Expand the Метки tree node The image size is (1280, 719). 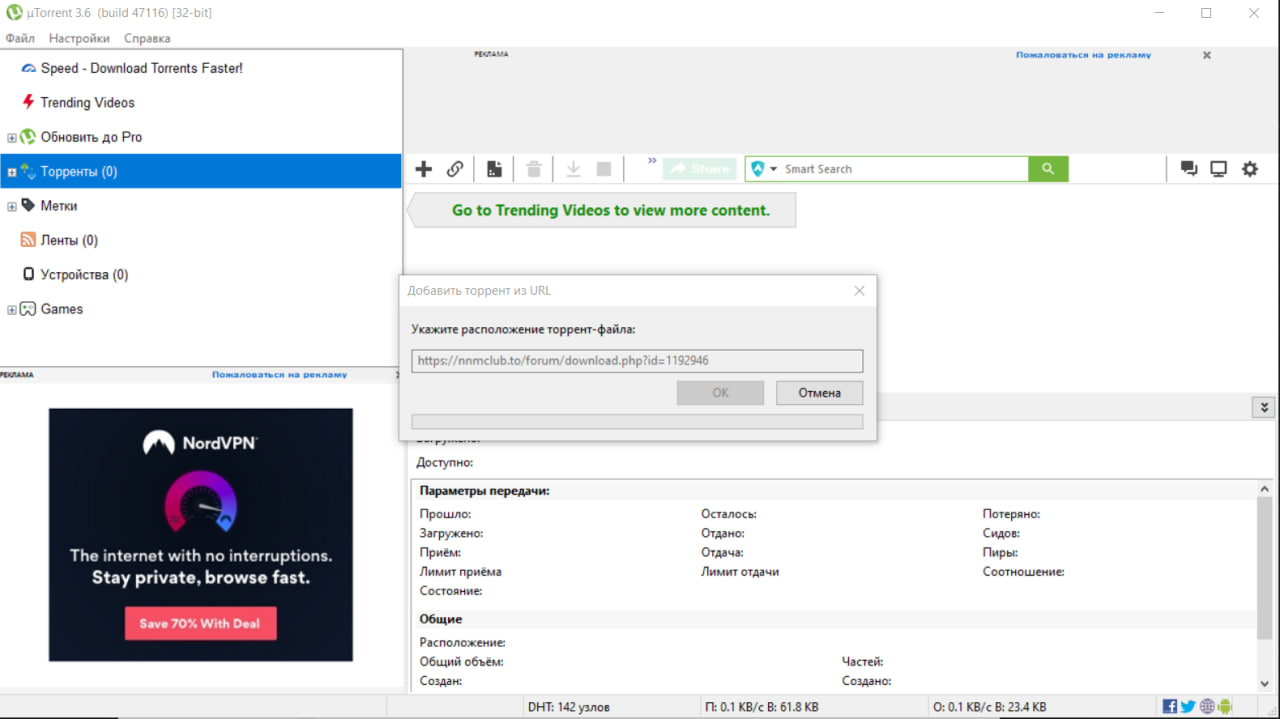click(x=12, y=207)
